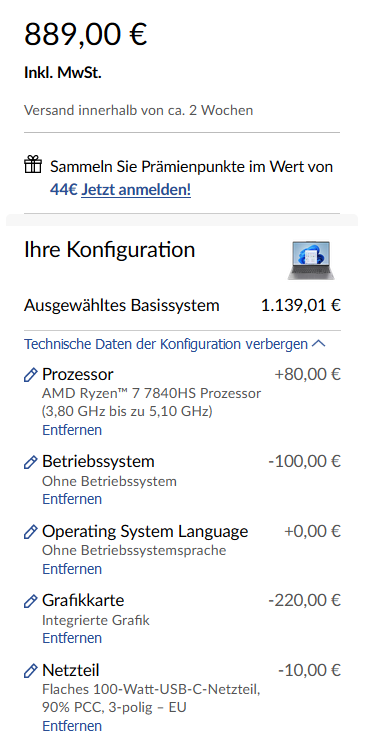Select the Prozessor configuration heading
Image resolution: width=371 pixels, height=754 pixels.
pyautogui.click(x=78, y=374)
